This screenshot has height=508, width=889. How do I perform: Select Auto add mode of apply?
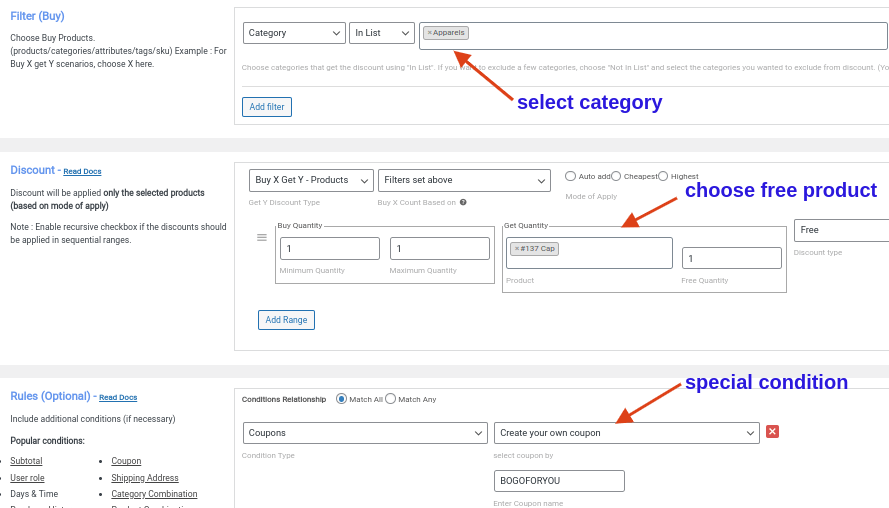pos(571,176)
